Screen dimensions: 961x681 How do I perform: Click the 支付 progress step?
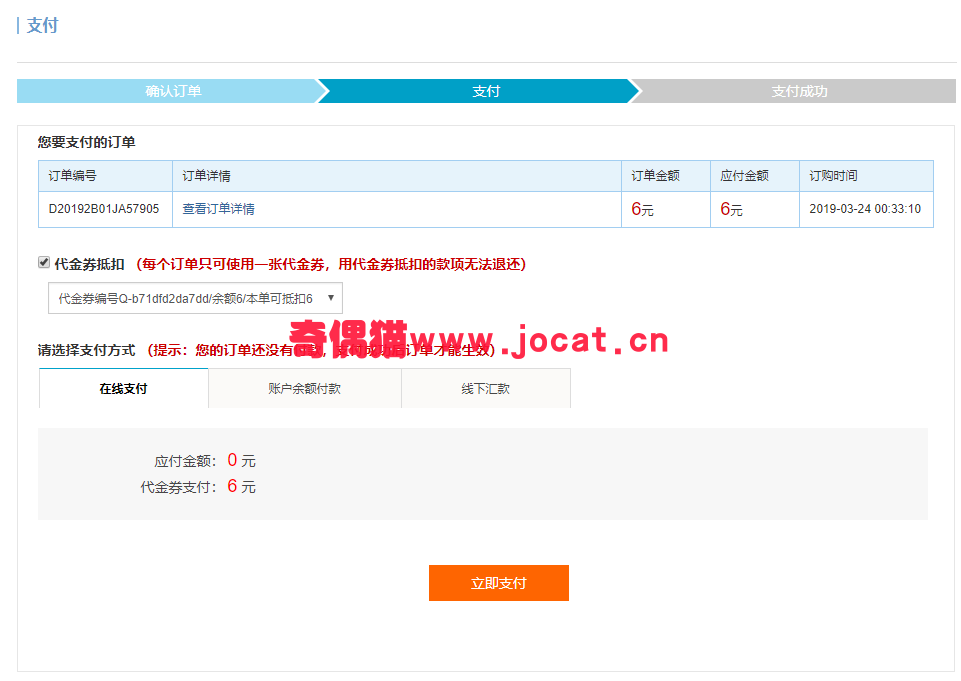[485, 91]
